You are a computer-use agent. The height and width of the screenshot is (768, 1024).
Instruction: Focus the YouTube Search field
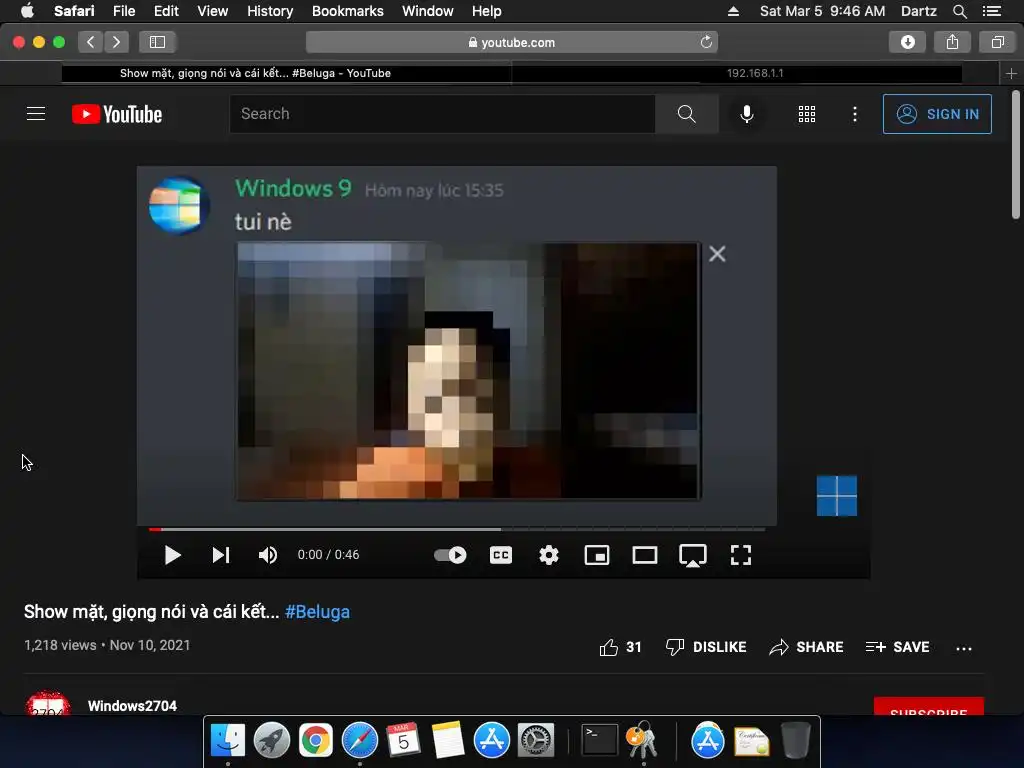click(x=442, y=114)
